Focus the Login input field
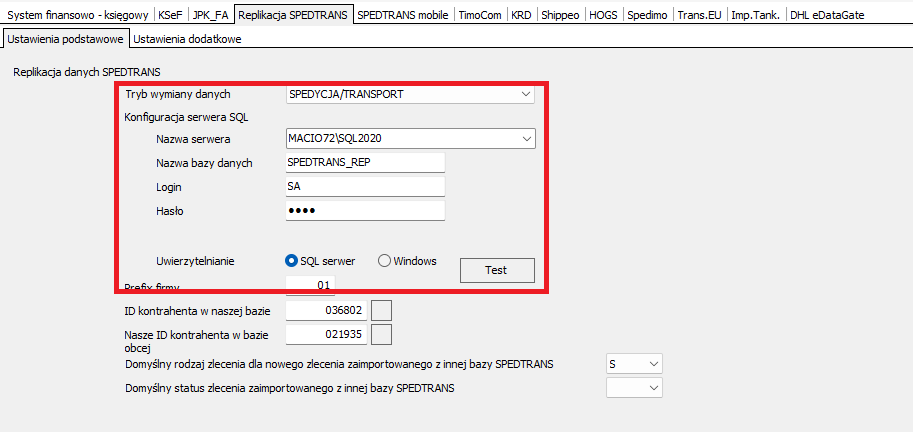913x432 pixels. point(364,187)
